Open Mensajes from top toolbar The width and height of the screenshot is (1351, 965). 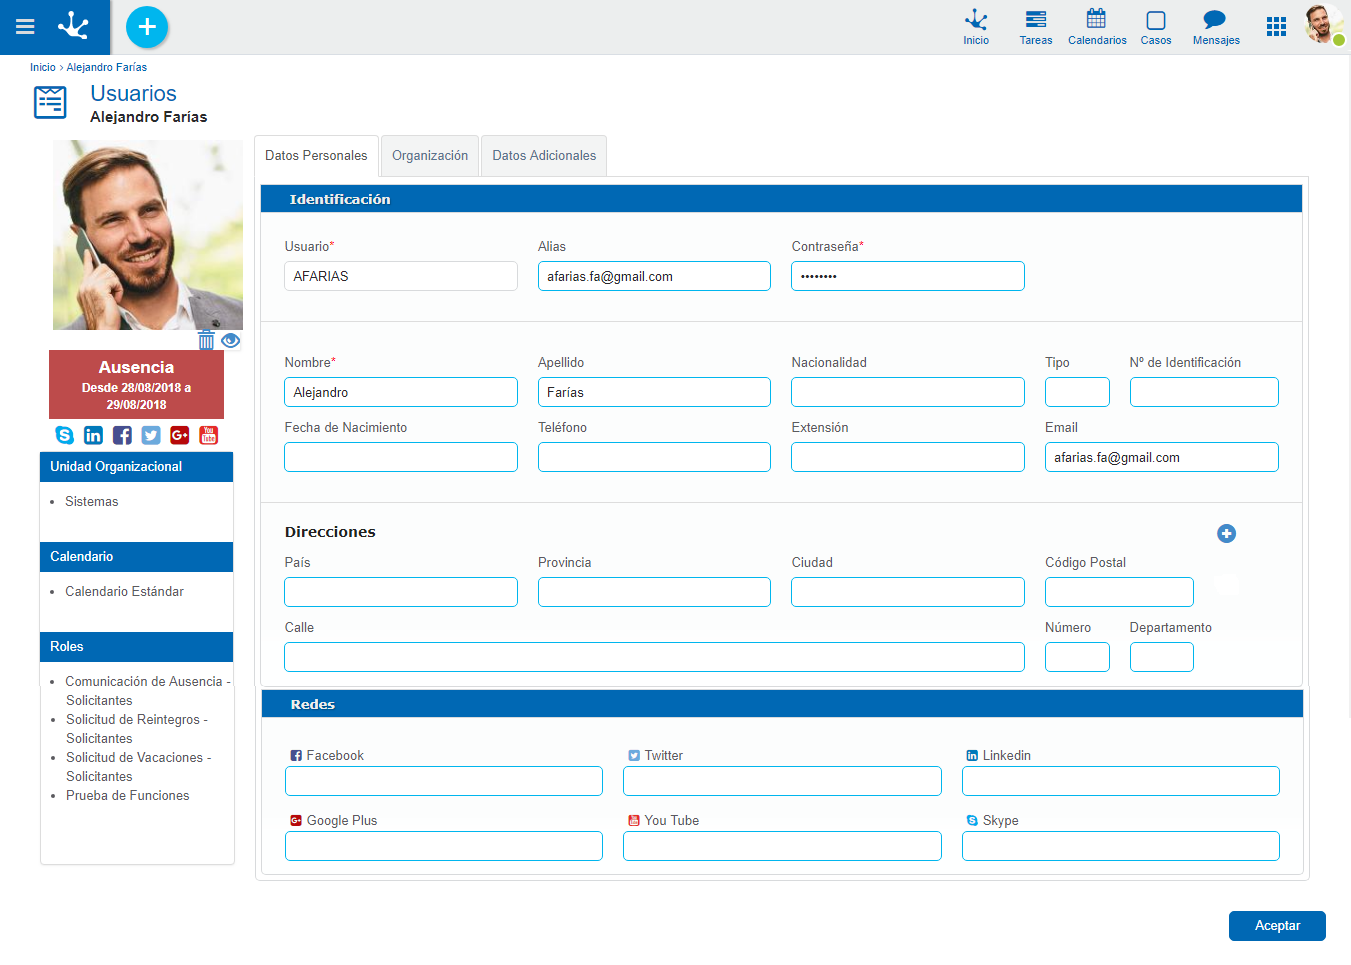click(x=1216, y=27)
